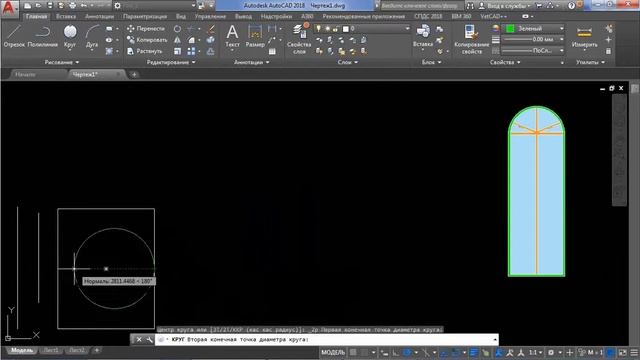This screenshot has width=640, height=360.
Task: Click Копирование свойств match properties
Action: (471, 39)
